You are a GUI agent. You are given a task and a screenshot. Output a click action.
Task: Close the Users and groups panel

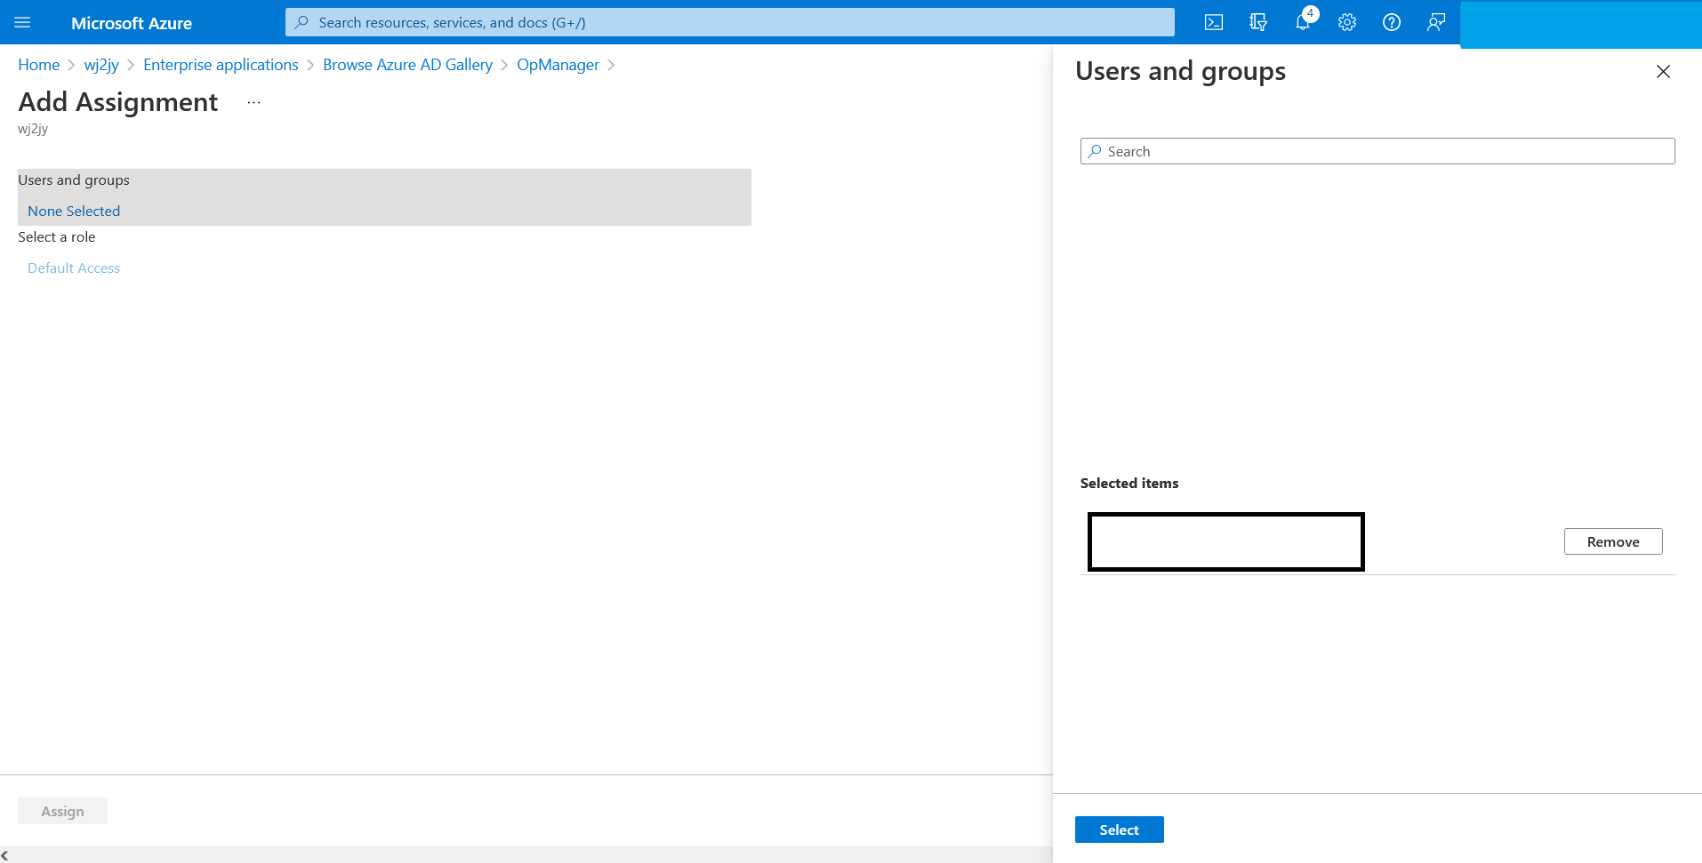(1663, 72)
